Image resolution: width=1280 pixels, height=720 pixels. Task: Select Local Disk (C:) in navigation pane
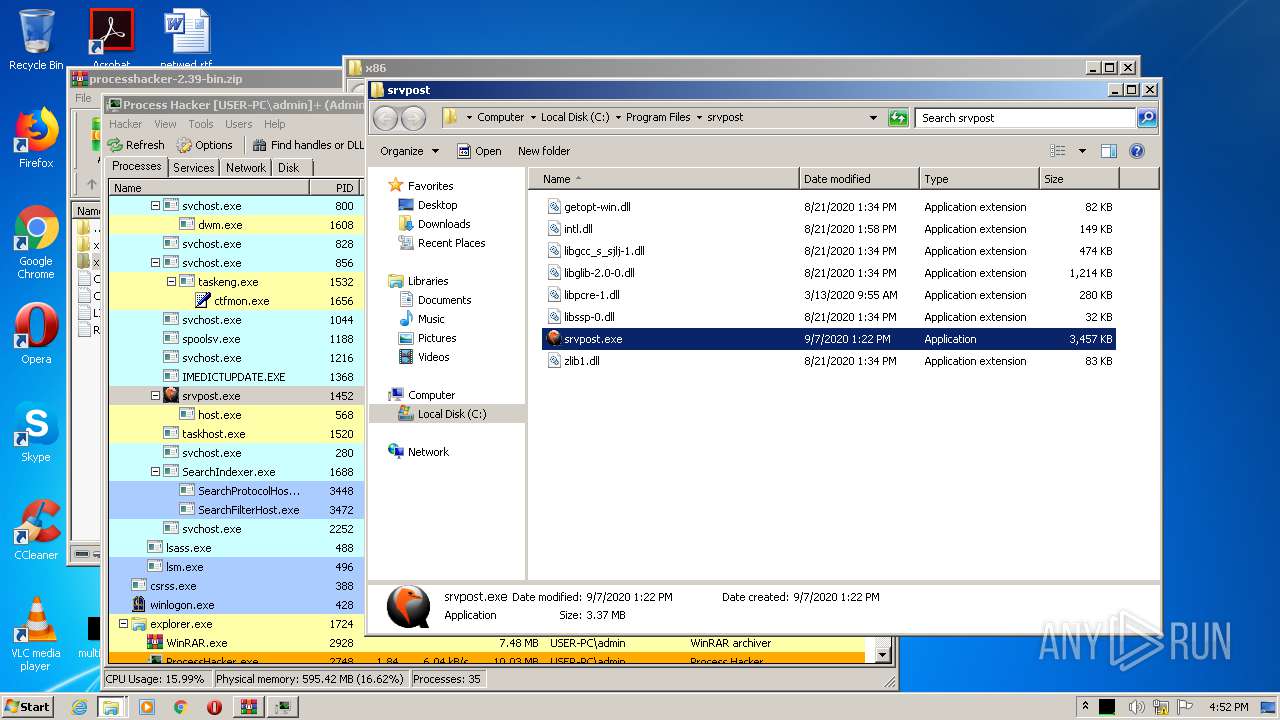[442, 414]
